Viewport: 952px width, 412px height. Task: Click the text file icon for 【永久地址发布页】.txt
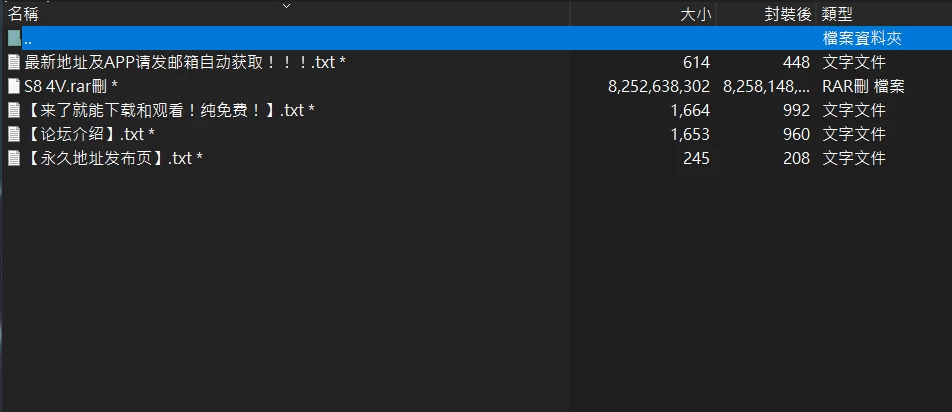[13, 158]
